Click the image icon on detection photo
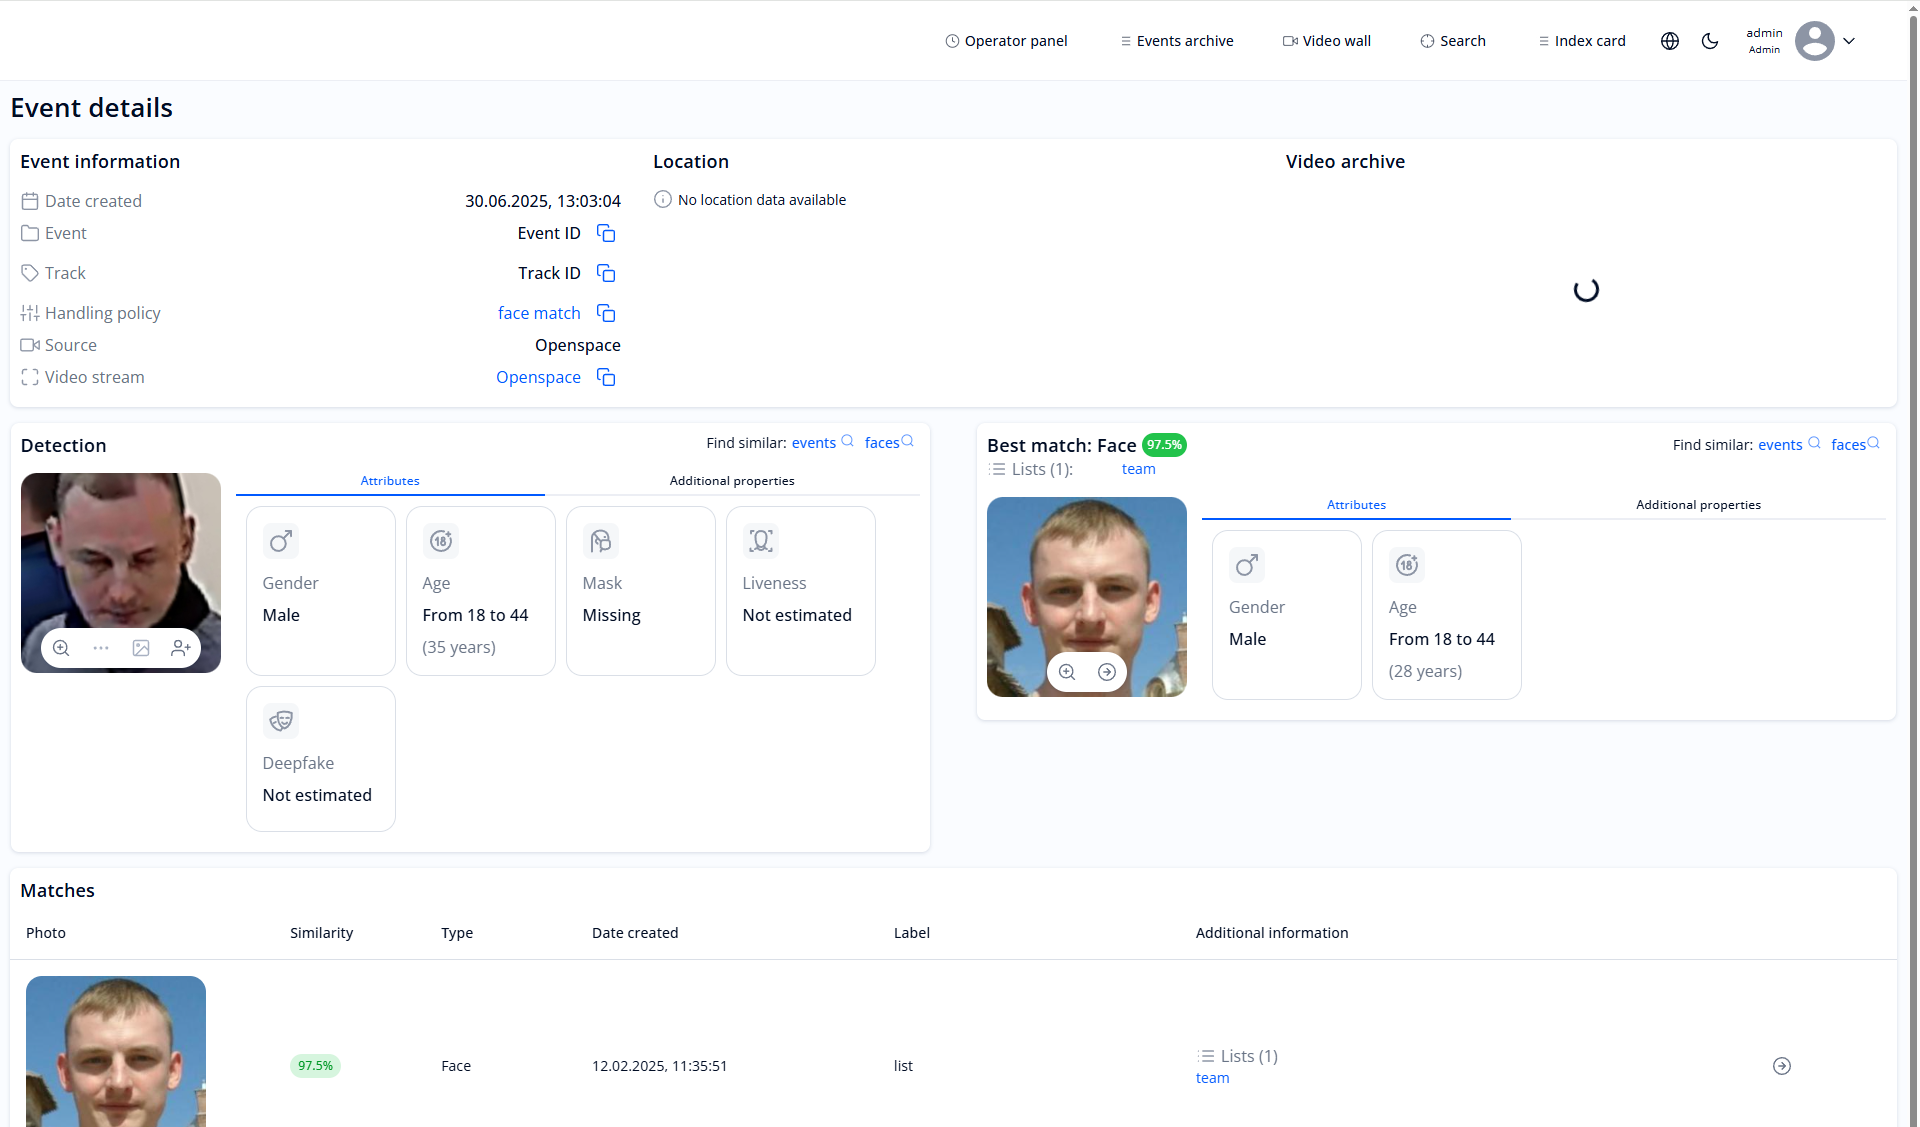Screen dimensions: 1920x1127 [141, 648]
